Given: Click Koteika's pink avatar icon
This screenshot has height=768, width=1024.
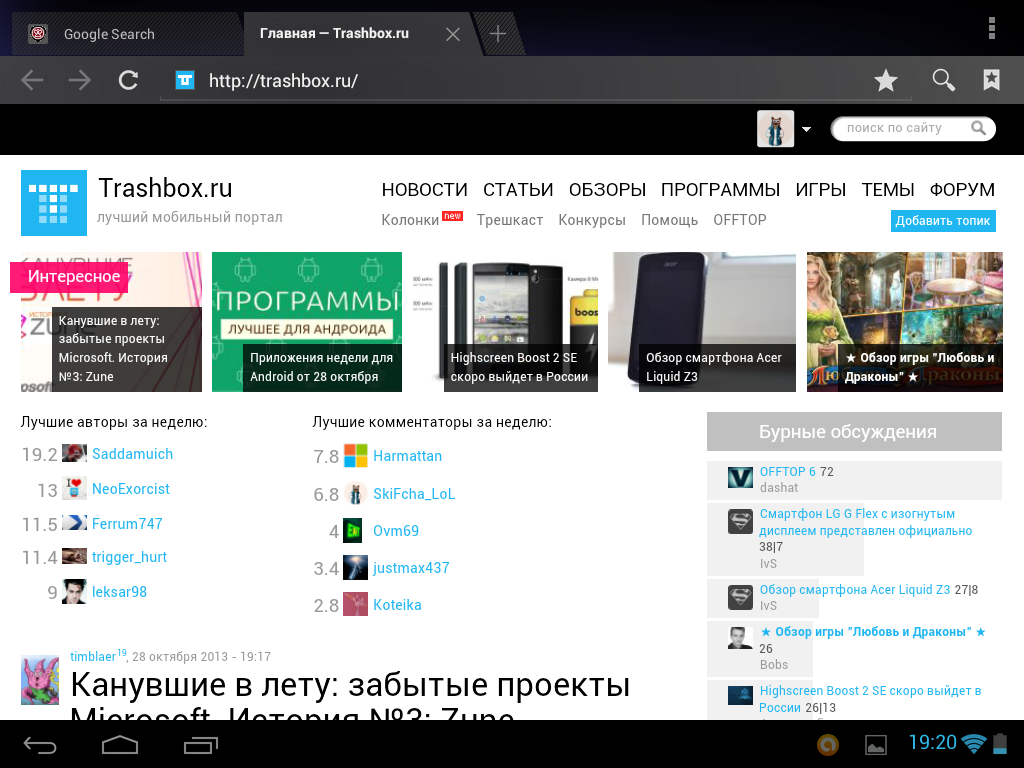Looking at the screenshot, I should click(x=355, y=604).
